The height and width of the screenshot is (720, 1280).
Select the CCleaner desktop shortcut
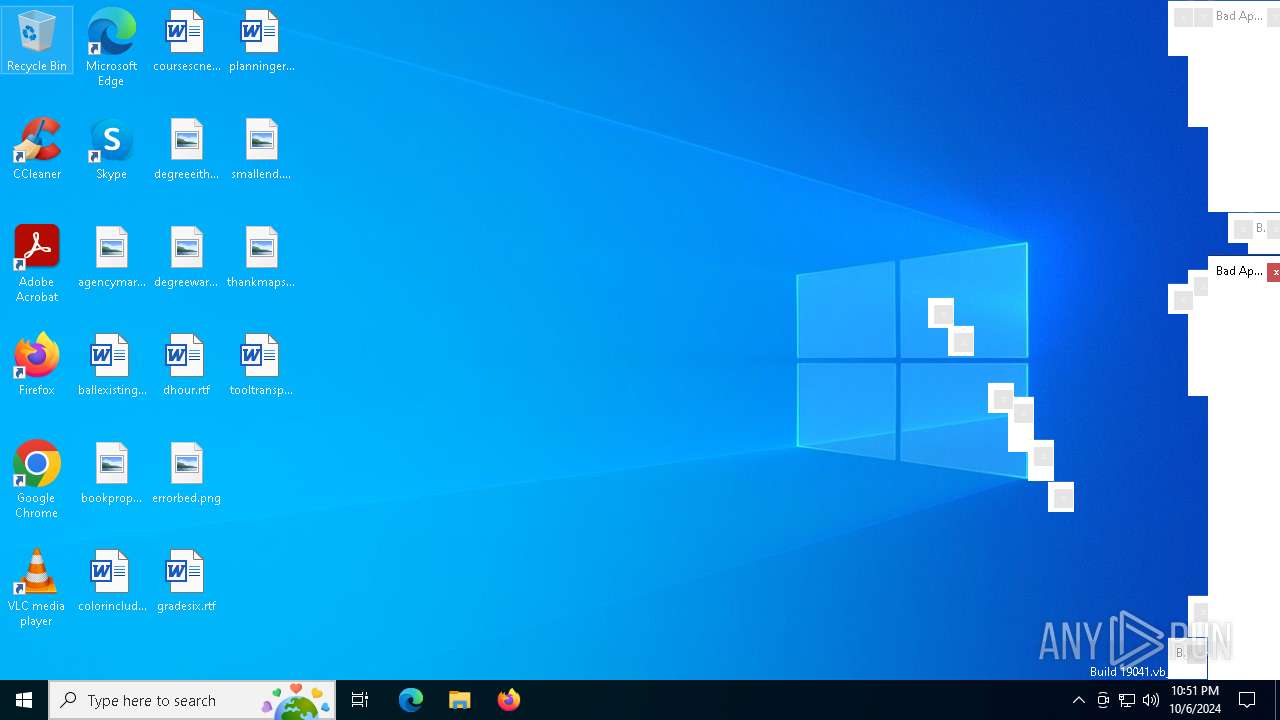37,148
